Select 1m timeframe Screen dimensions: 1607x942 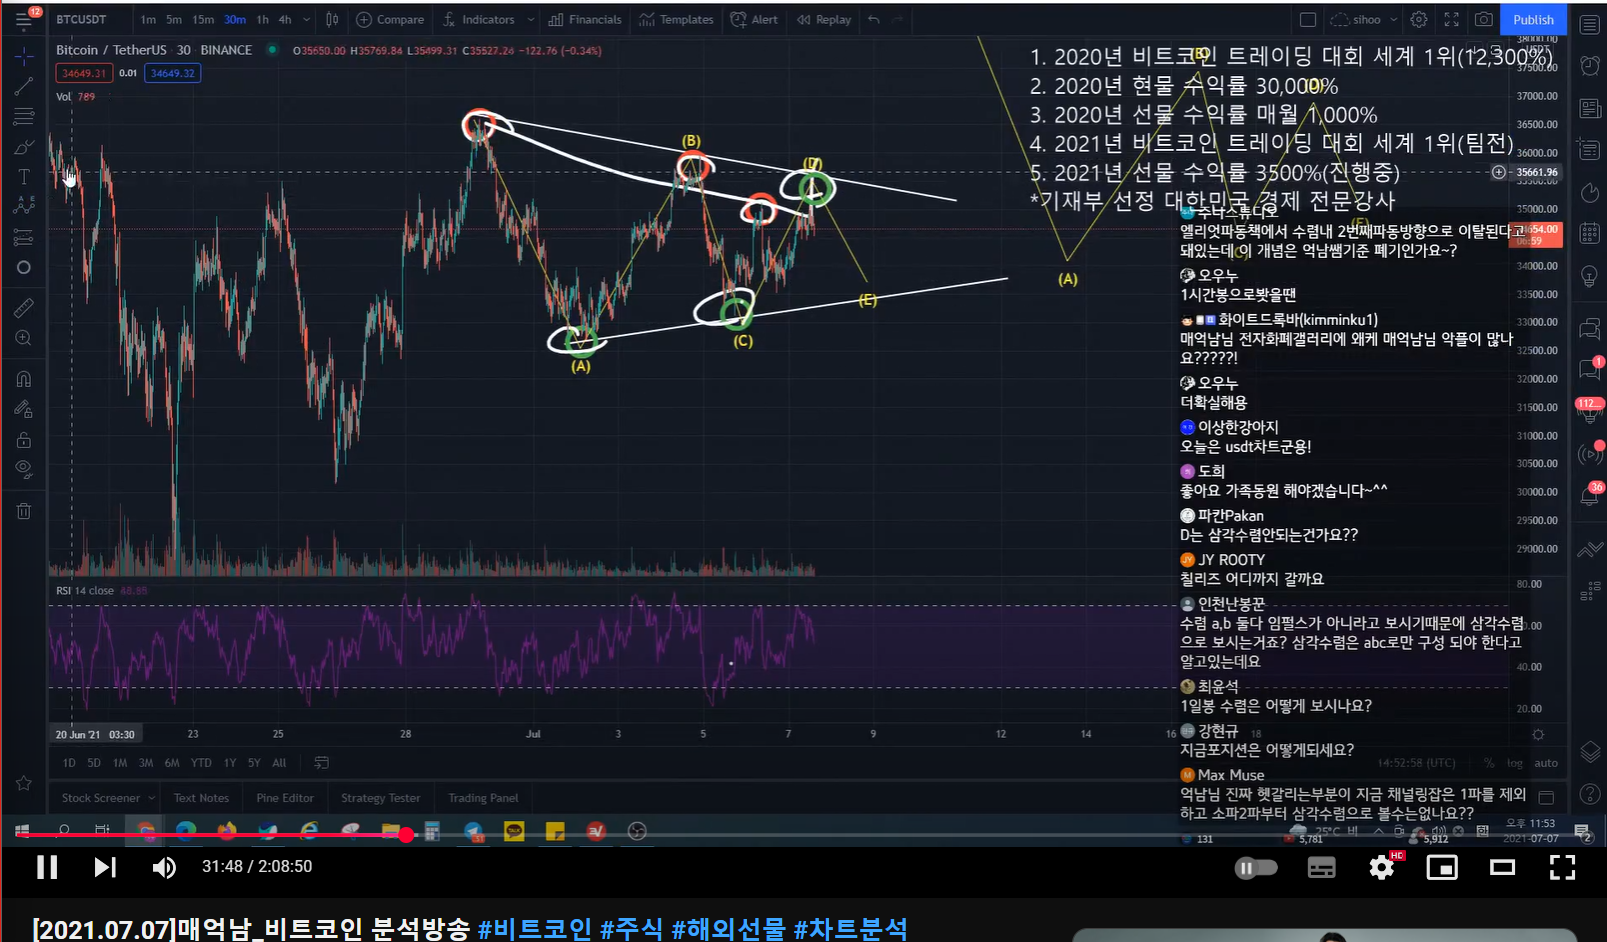[148, 19]
